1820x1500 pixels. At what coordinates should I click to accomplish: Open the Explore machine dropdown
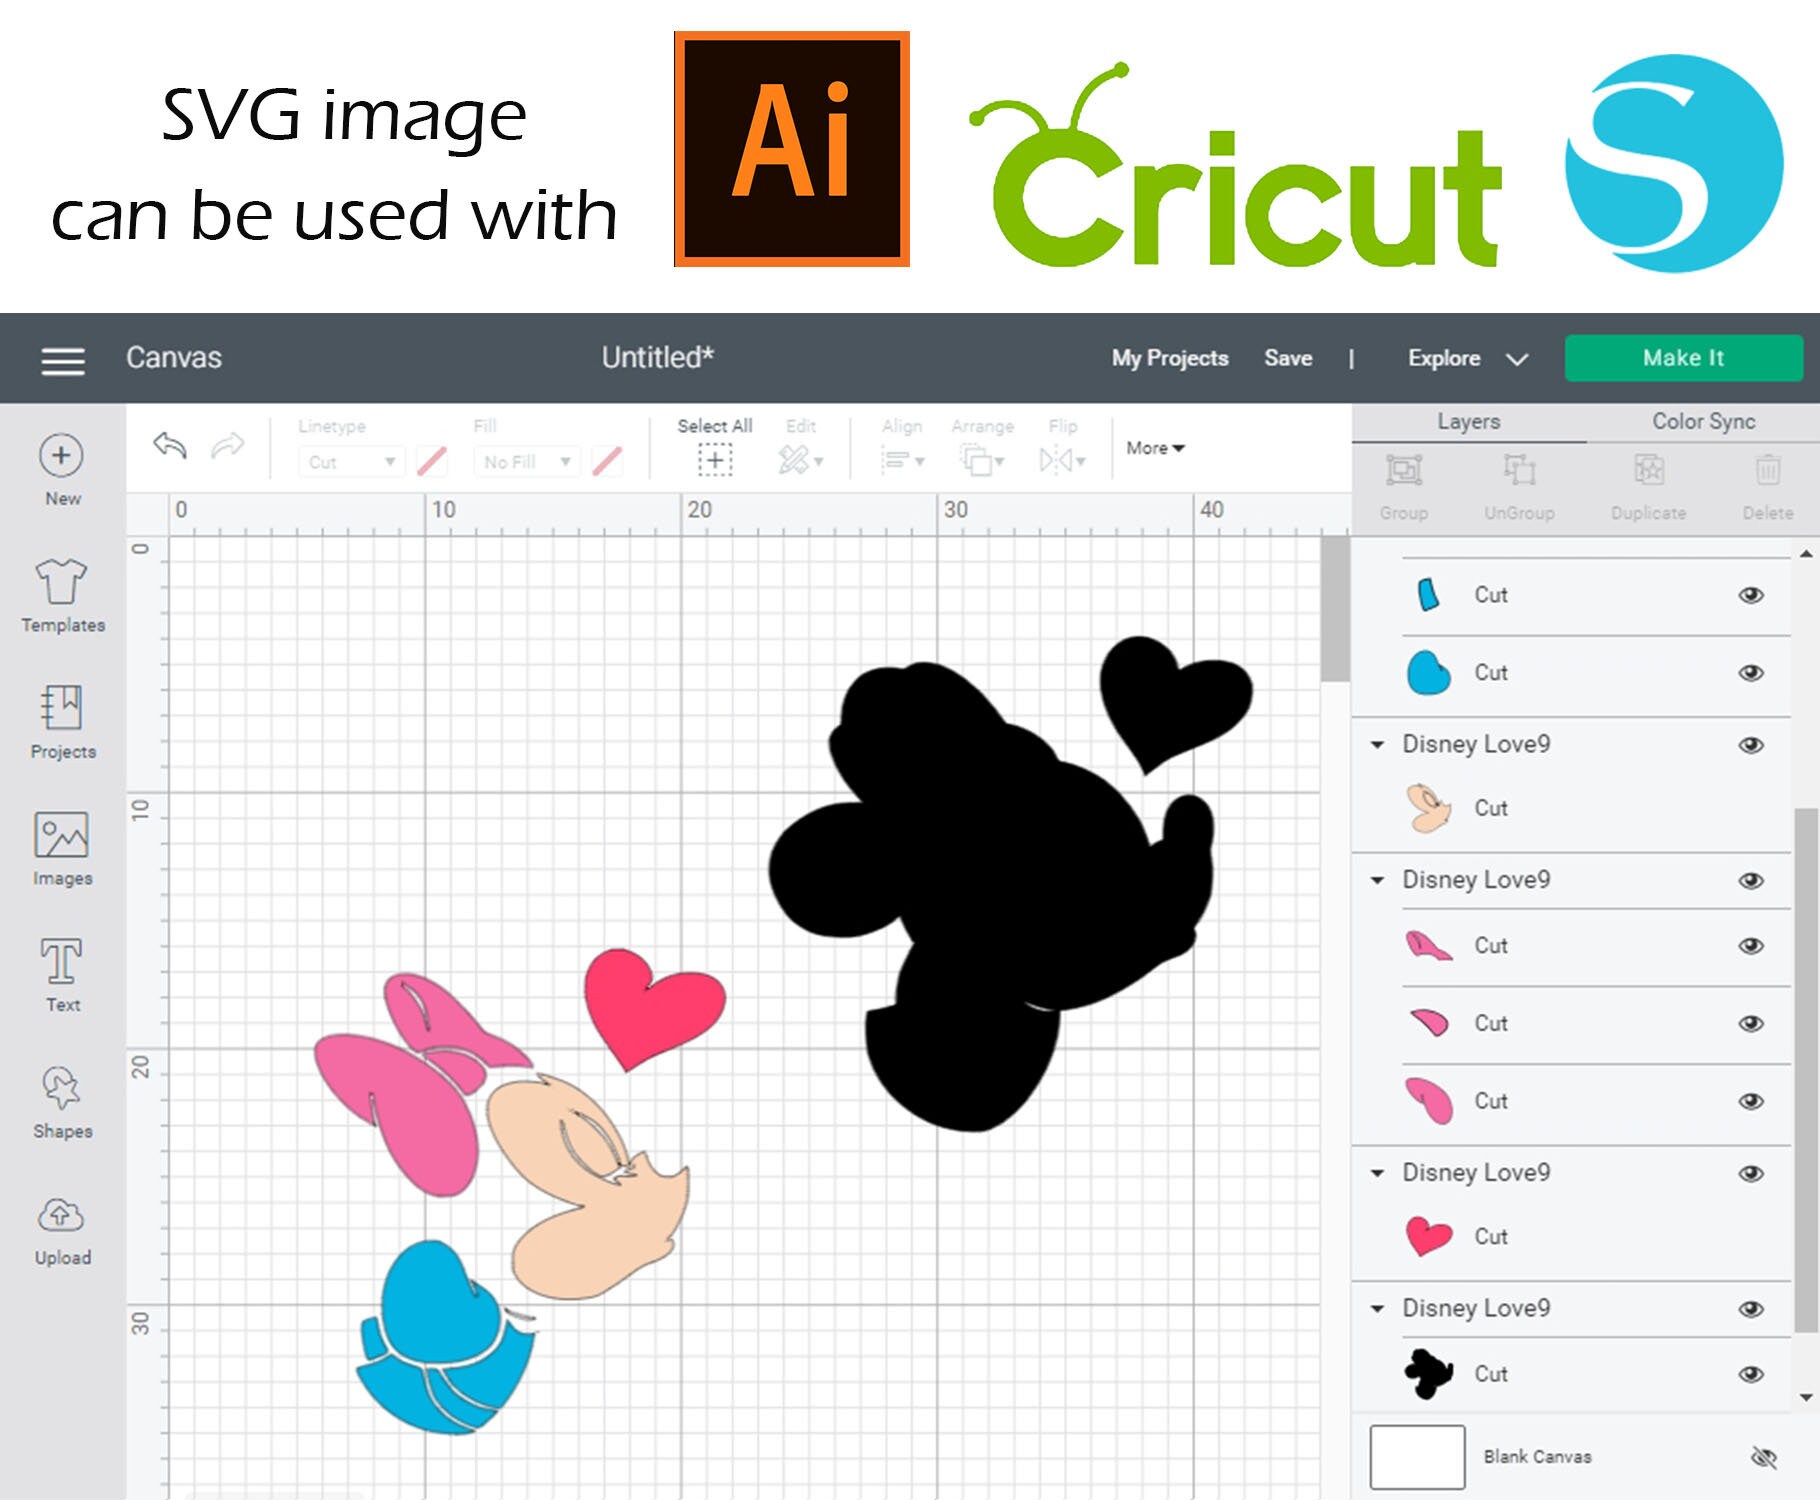tap(1467, 358)
